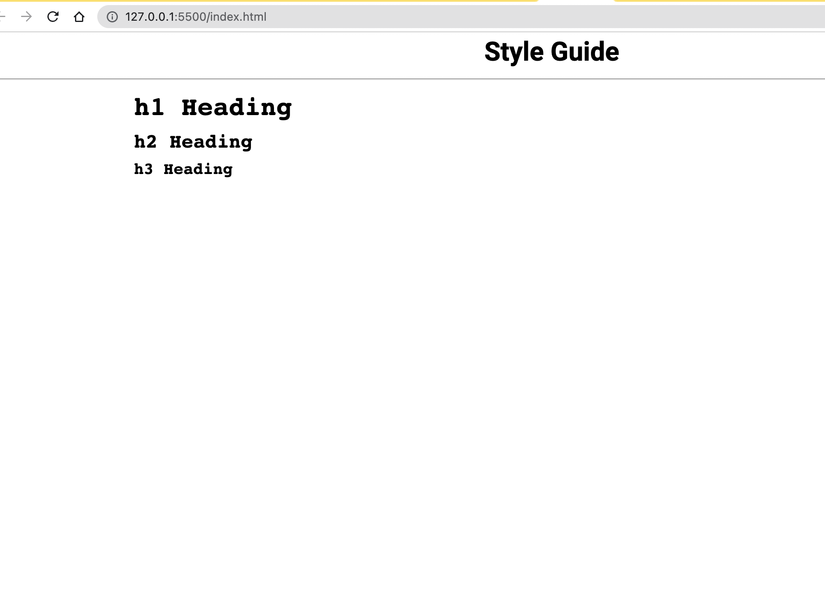The image size is (825, 606).
Task: Click the word Style in the title
Action: click(514, 52)
